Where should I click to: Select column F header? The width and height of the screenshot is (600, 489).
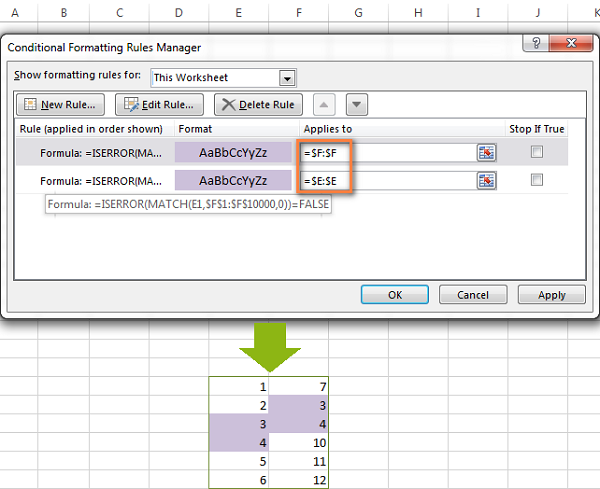coord(298,13)
